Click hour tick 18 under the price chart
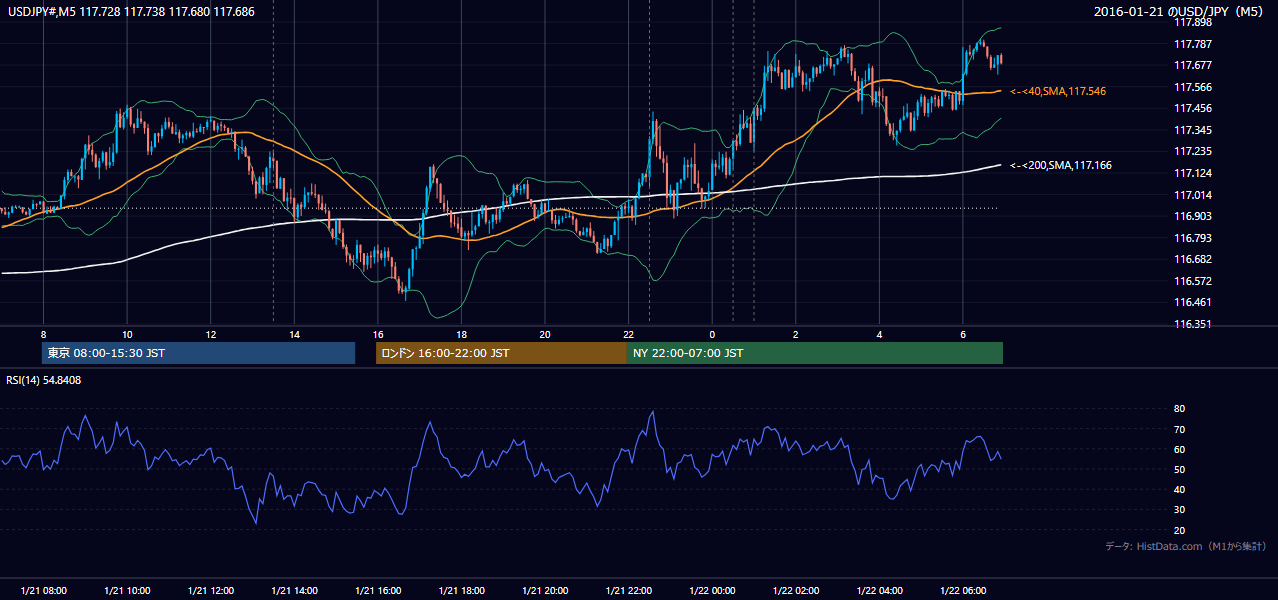 pos(461,334)
